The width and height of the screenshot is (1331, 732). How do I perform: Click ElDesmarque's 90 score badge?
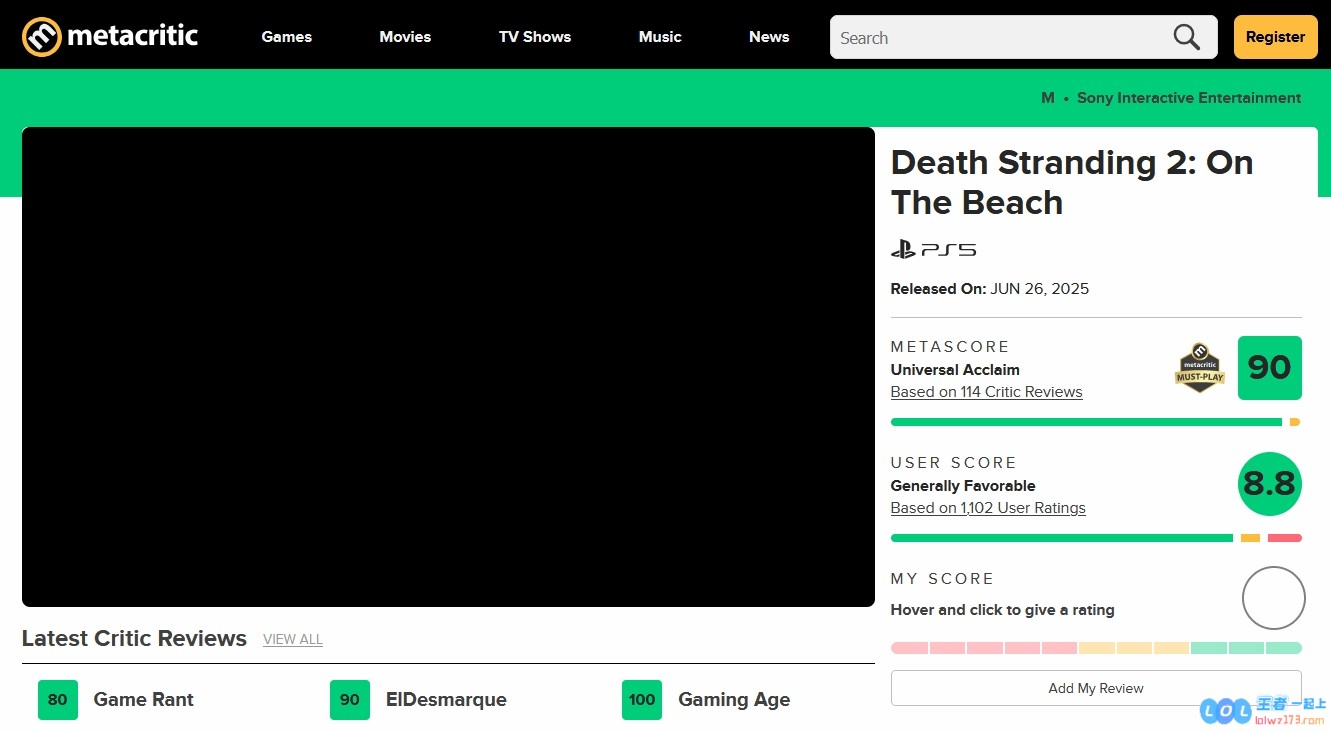[x=350, y=700]
